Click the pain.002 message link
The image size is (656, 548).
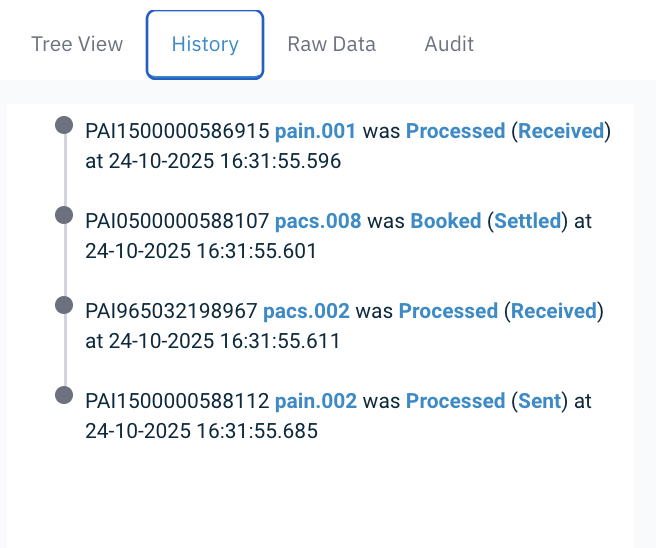[315, 401]
